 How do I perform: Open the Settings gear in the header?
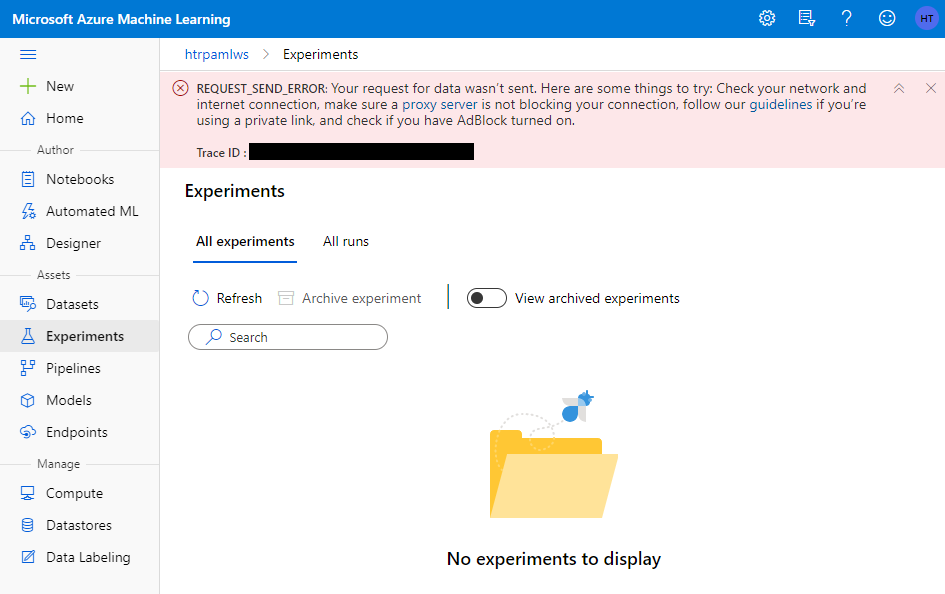(x=767, y=18)
